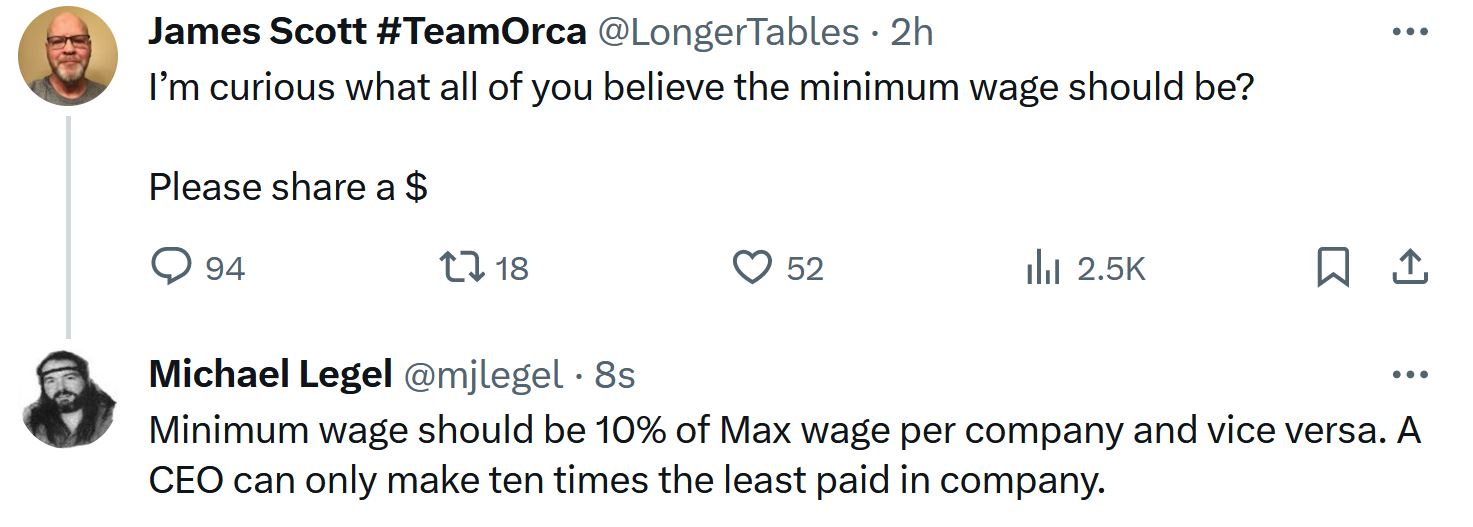Click Michael Legel's profile avatar
1473x527 pixels.
tap(68, 400)
